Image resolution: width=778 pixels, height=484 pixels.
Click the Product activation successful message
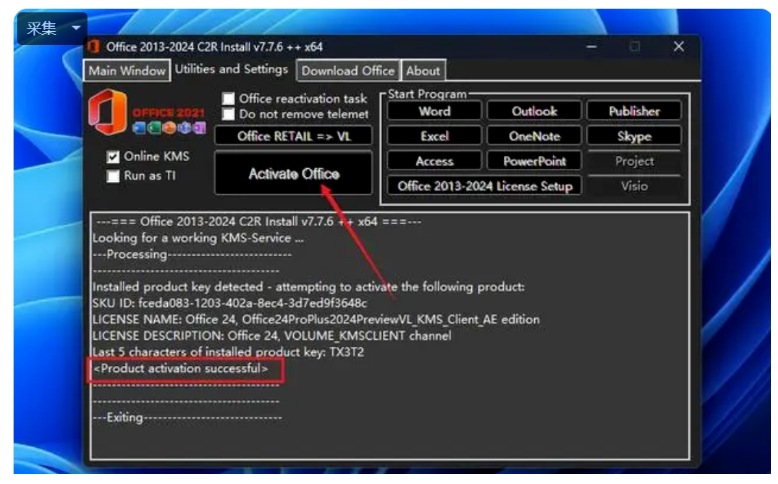click(x=181, y=368)
